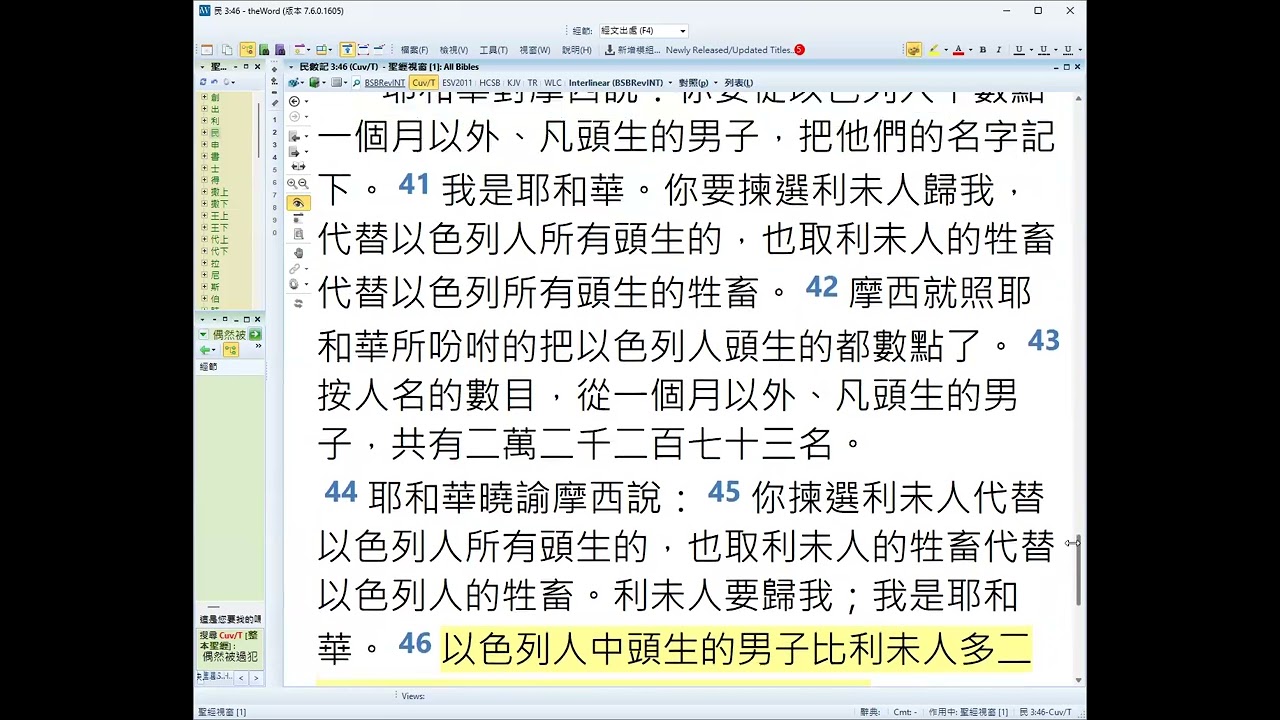Click the sync arrows icon
This screenshot has width=1280, height=720.
coord(298,303)
